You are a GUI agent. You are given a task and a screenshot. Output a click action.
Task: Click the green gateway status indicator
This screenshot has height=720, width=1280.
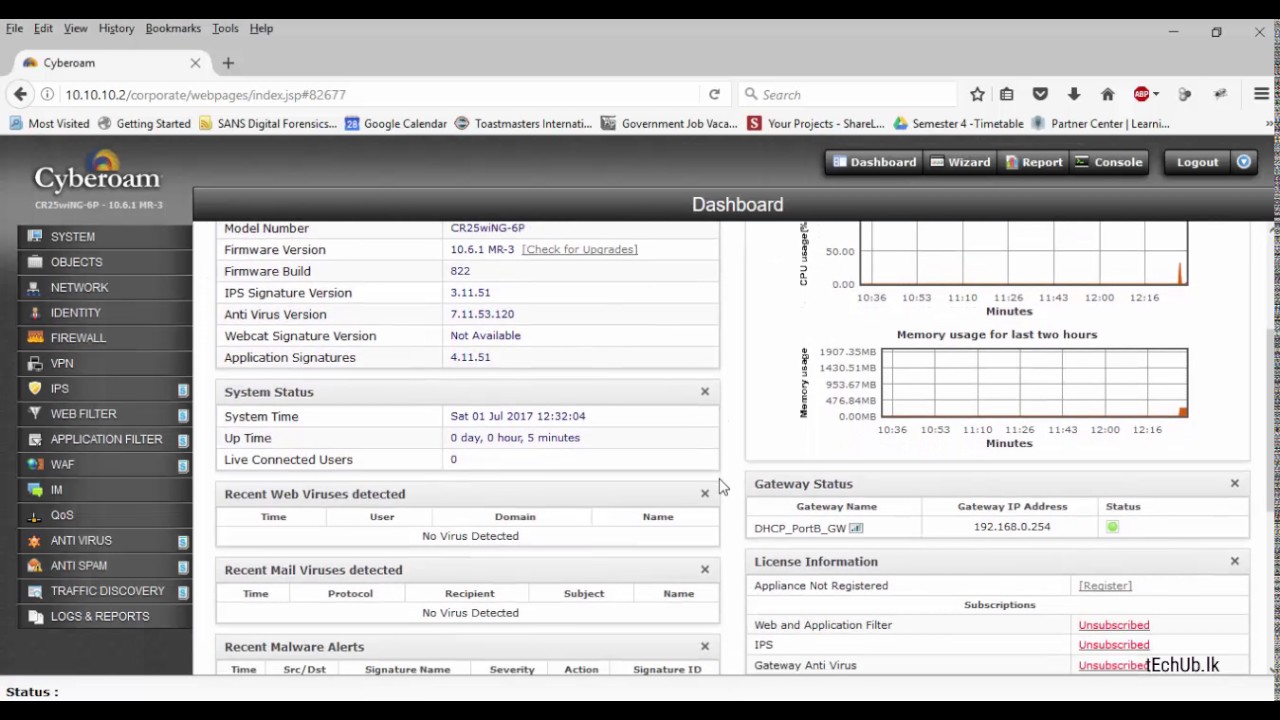pos(1113,527)
